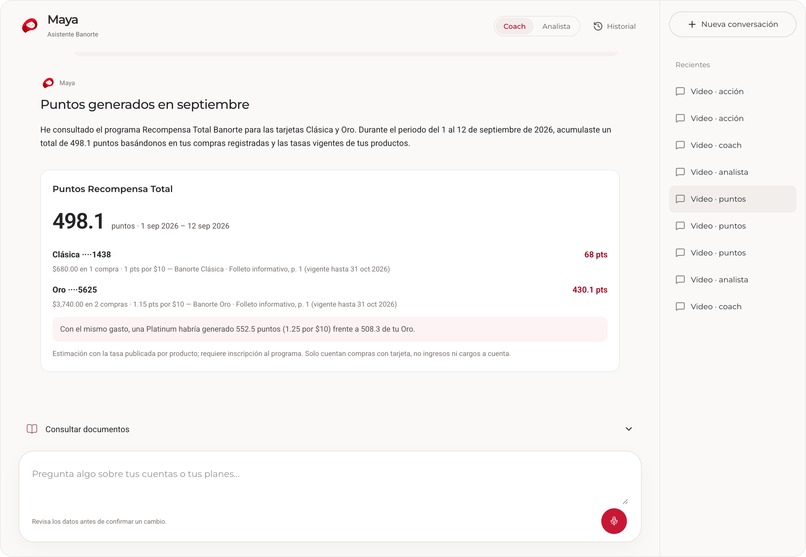
Task: Open the first Video · acción conversation
Action: [x=732, y=91]
